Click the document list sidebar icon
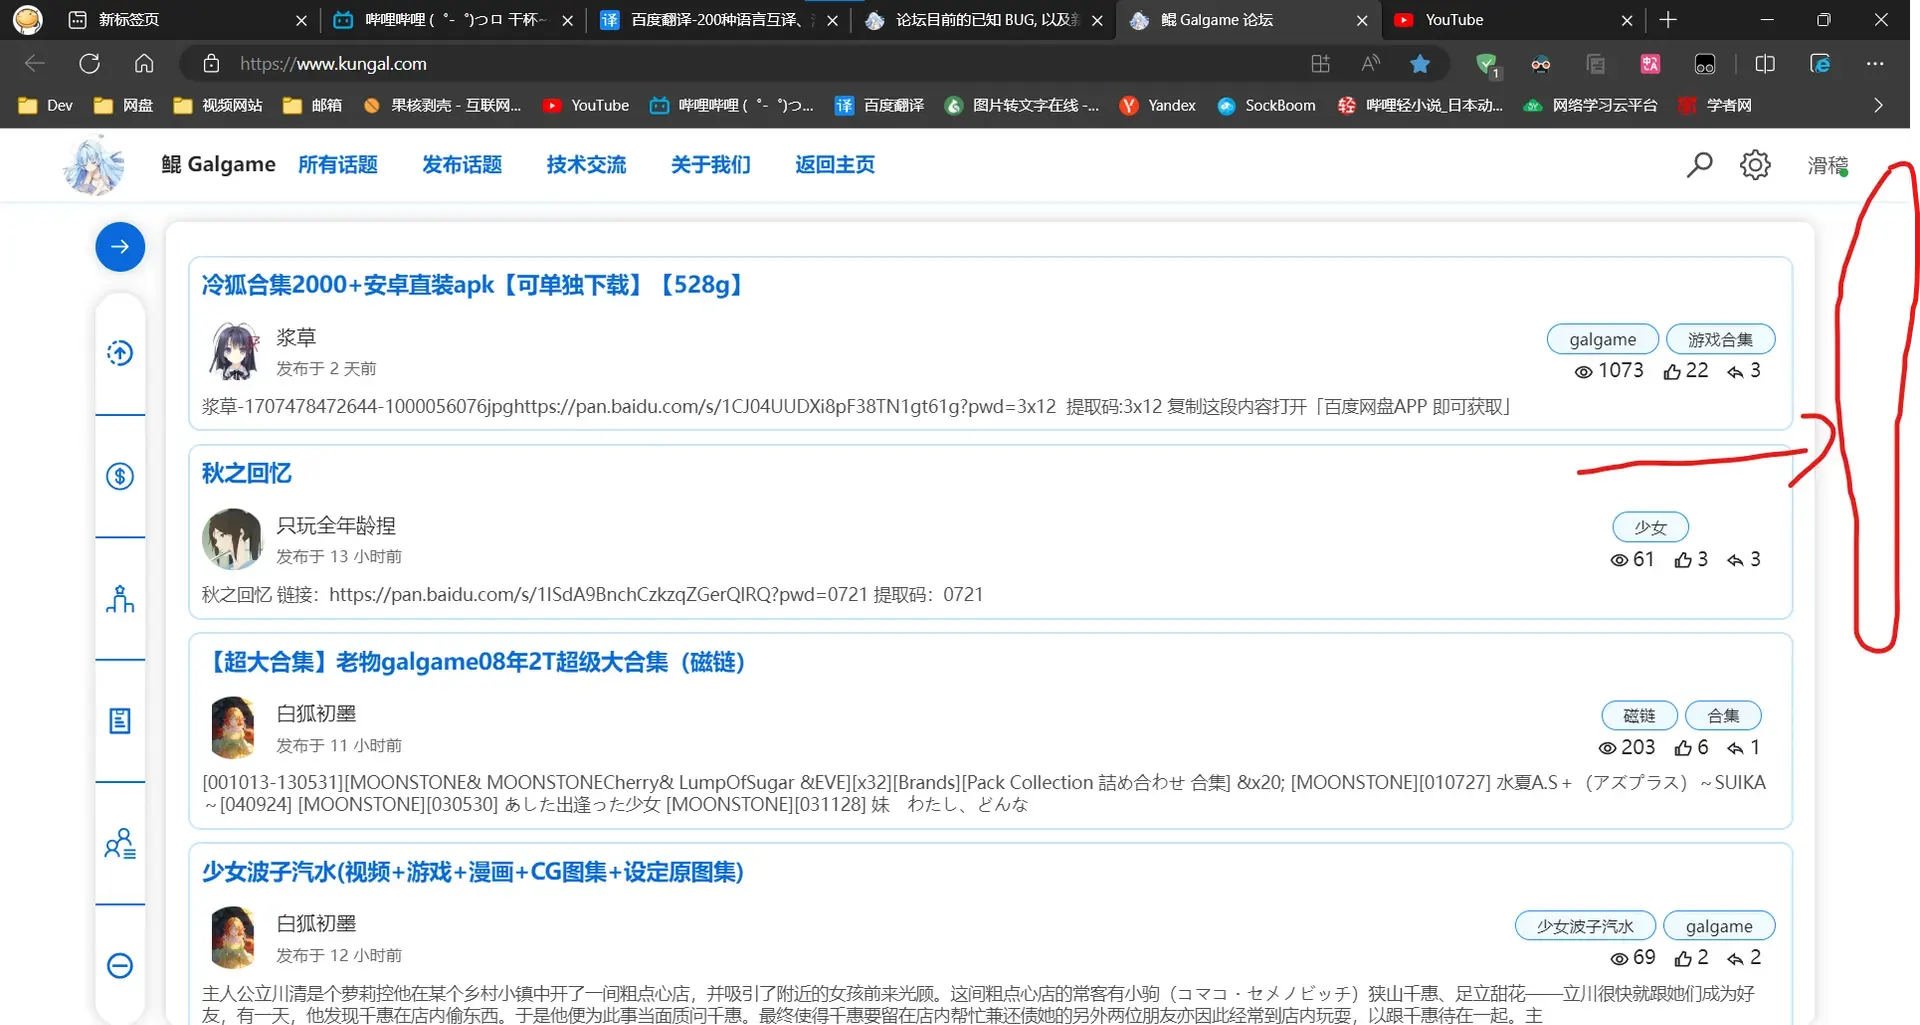 [120, 721]
